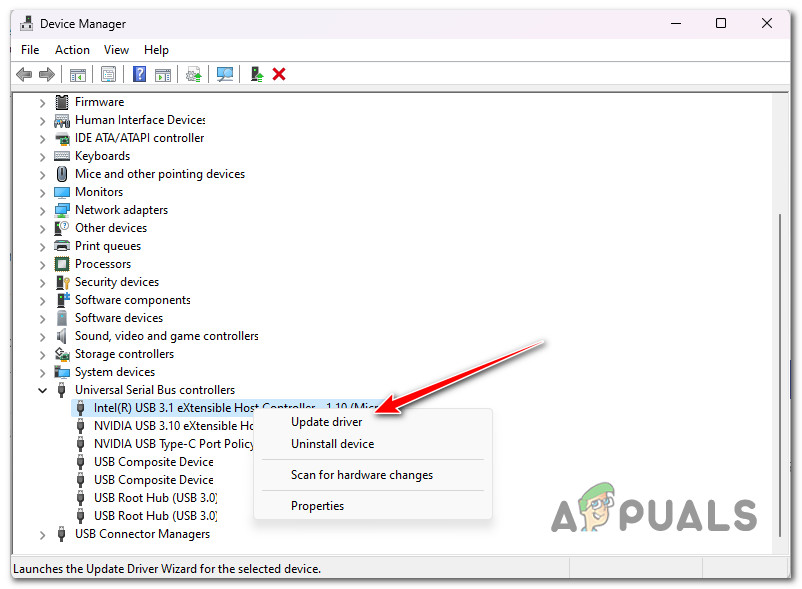
Task: Select NVIDIA USB 3.10 eXtensible Host Controller
Action: point(173,426)
